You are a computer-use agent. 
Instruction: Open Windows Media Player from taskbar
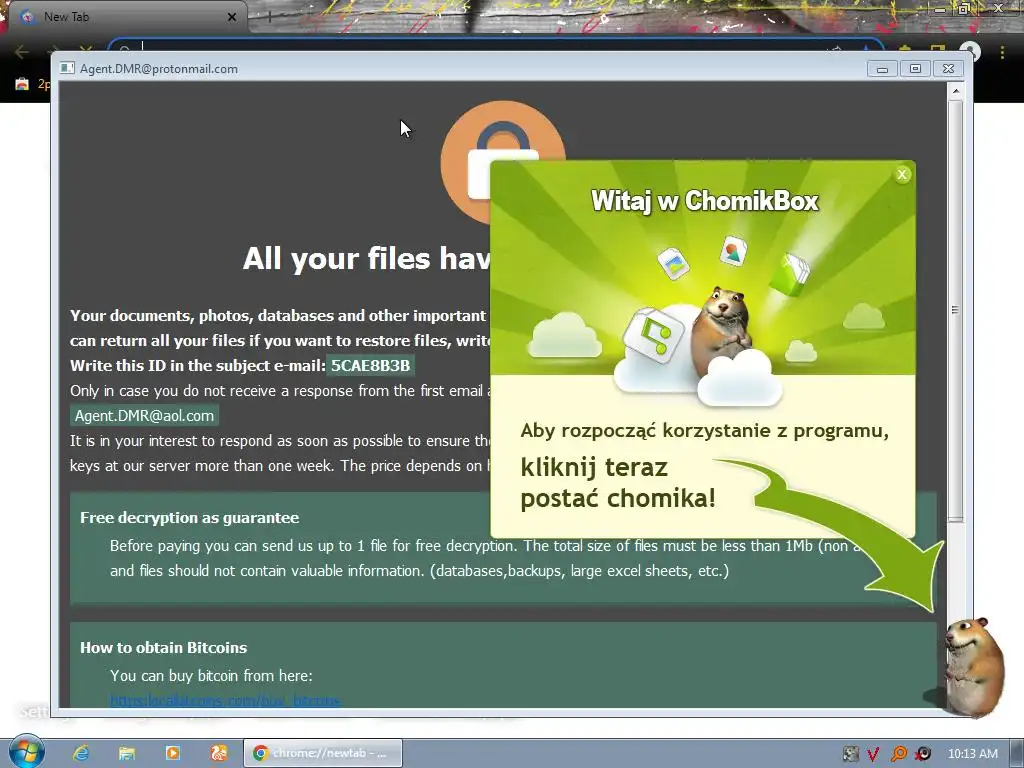[172, 753]
